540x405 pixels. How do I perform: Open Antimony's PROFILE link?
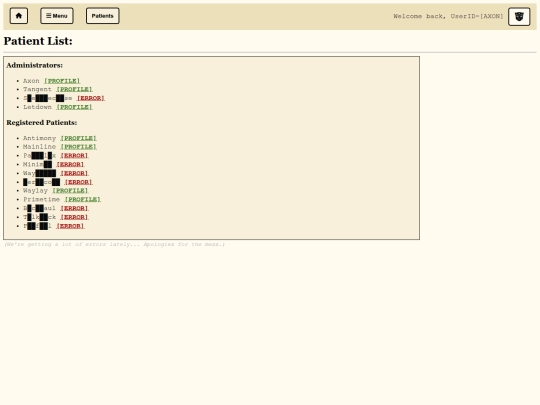(x=79, y=138)
